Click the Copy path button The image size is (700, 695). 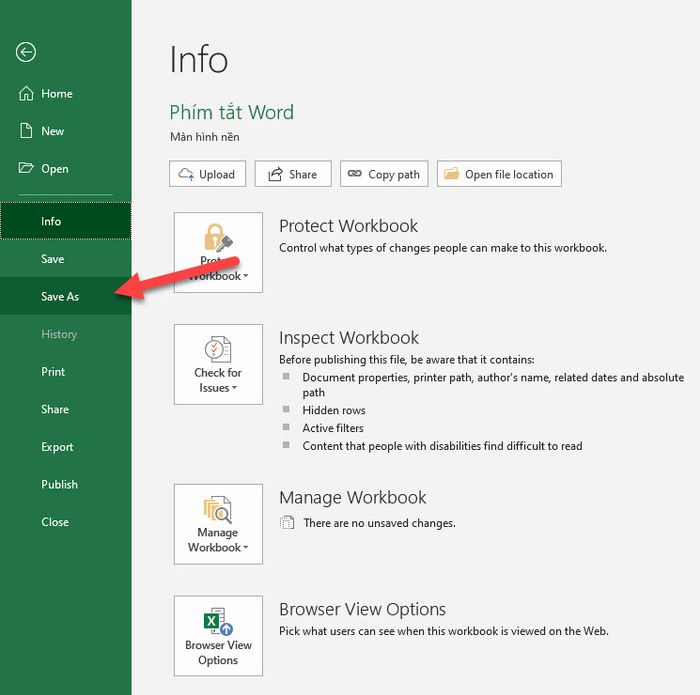(x=384, y=174)
